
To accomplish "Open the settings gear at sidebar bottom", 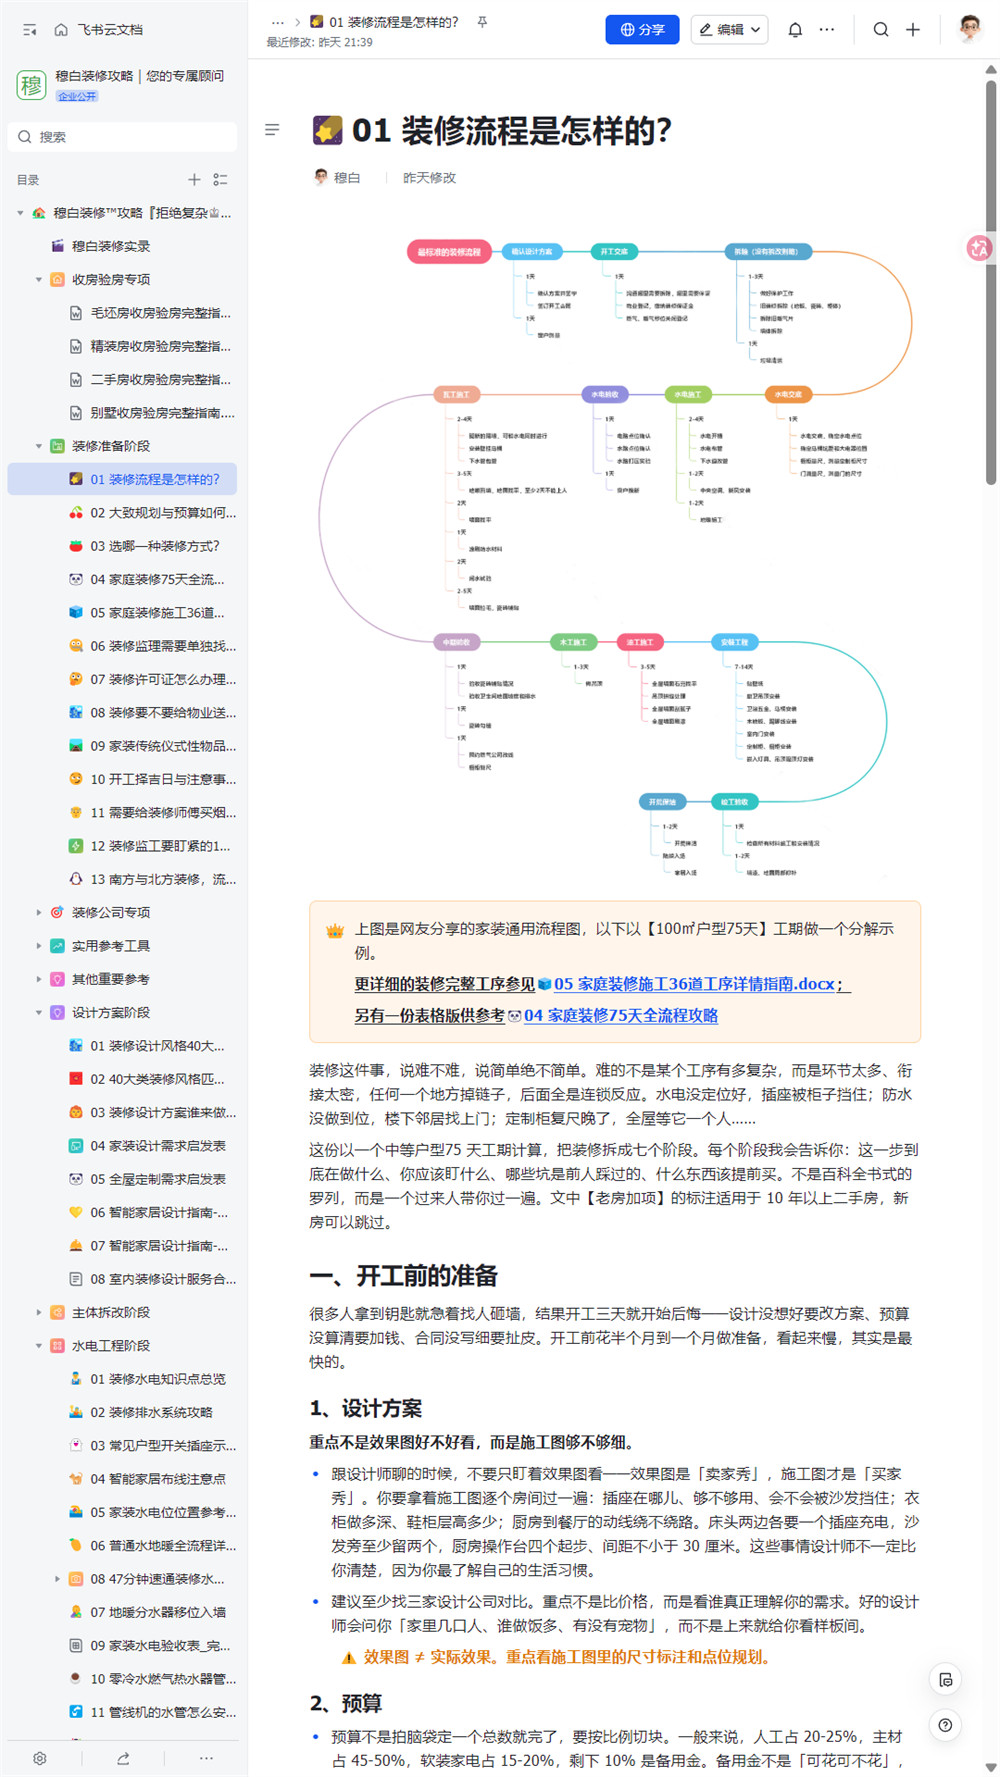I will tap(40, 1758).
